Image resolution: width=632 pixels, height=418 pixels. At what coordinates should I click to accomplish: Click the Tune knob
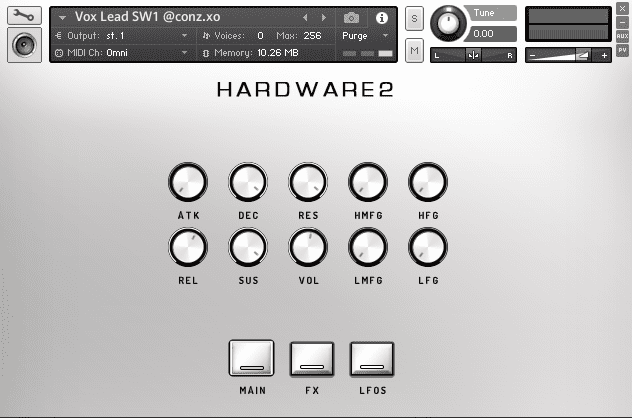coord(448,23)
